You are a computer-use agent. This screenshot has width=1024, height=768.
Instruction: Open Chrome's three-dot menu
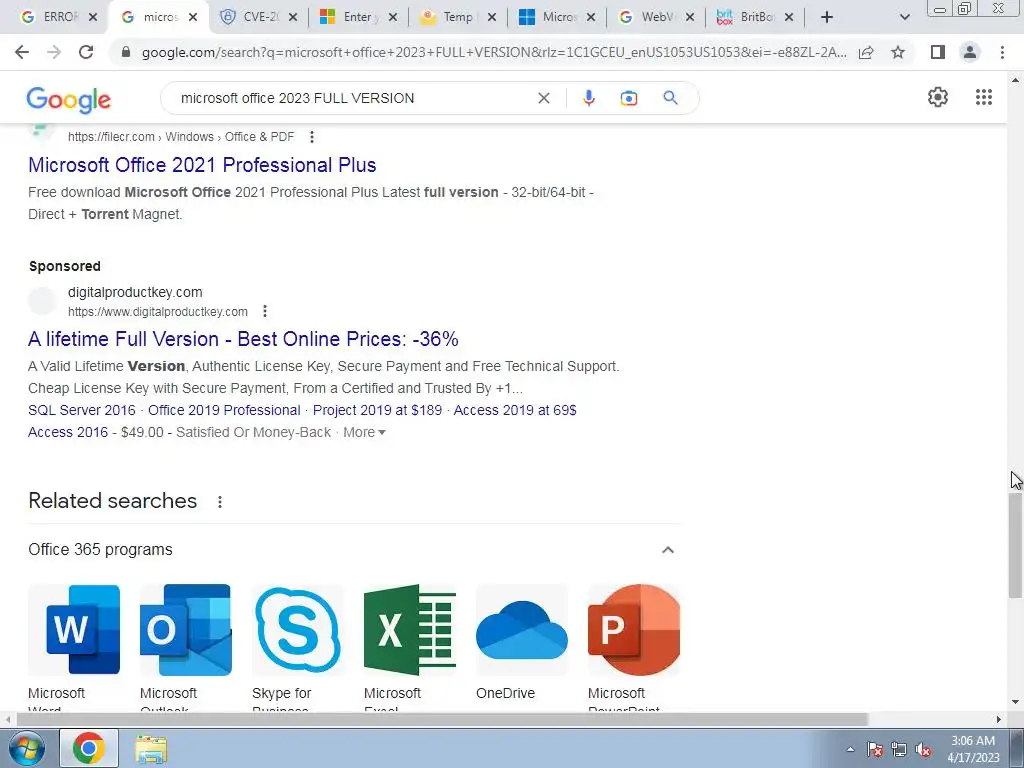click(x=1002, y=52)
